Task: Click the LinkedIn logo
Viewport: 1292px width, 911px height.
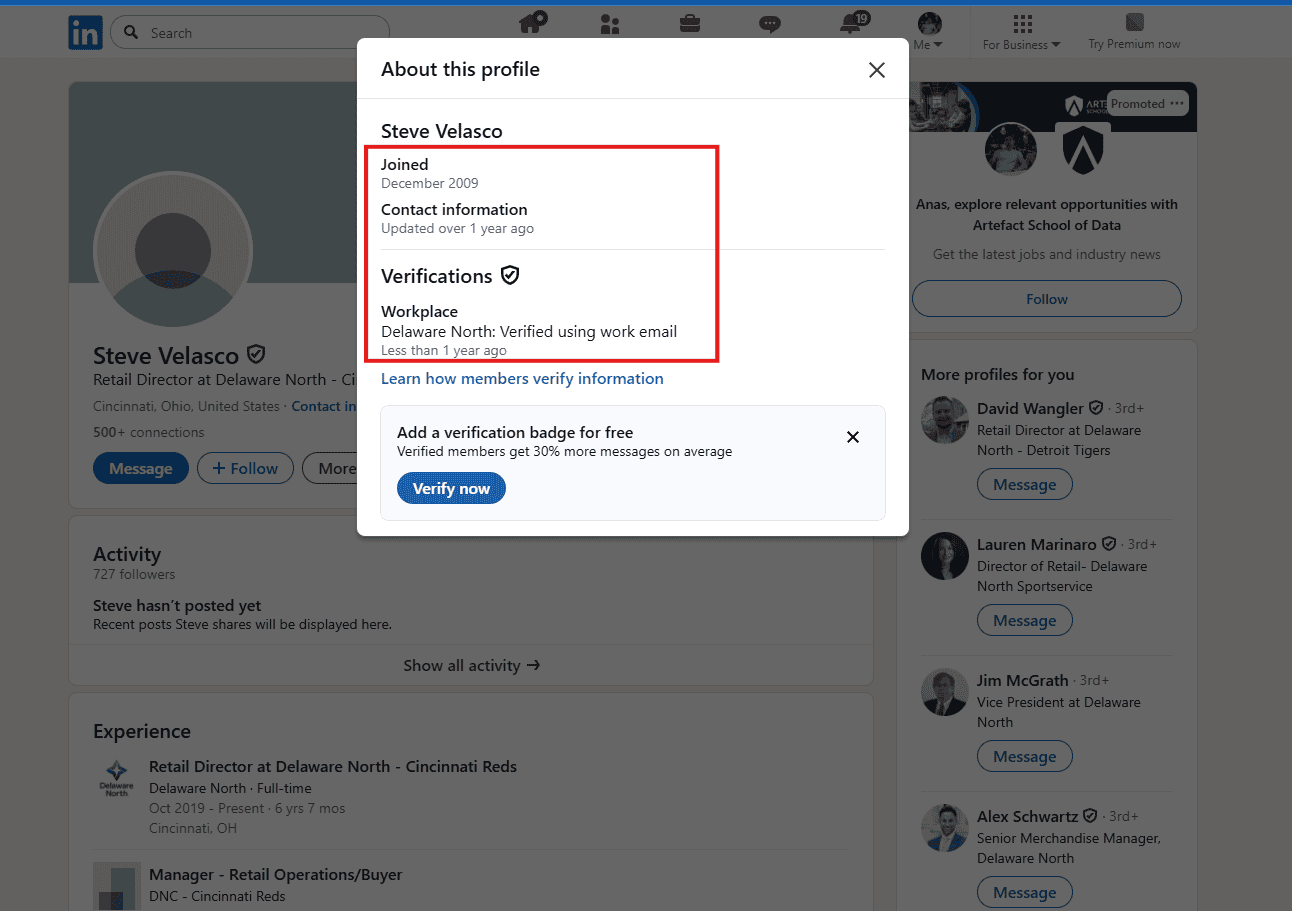Action: pos(85,33)
